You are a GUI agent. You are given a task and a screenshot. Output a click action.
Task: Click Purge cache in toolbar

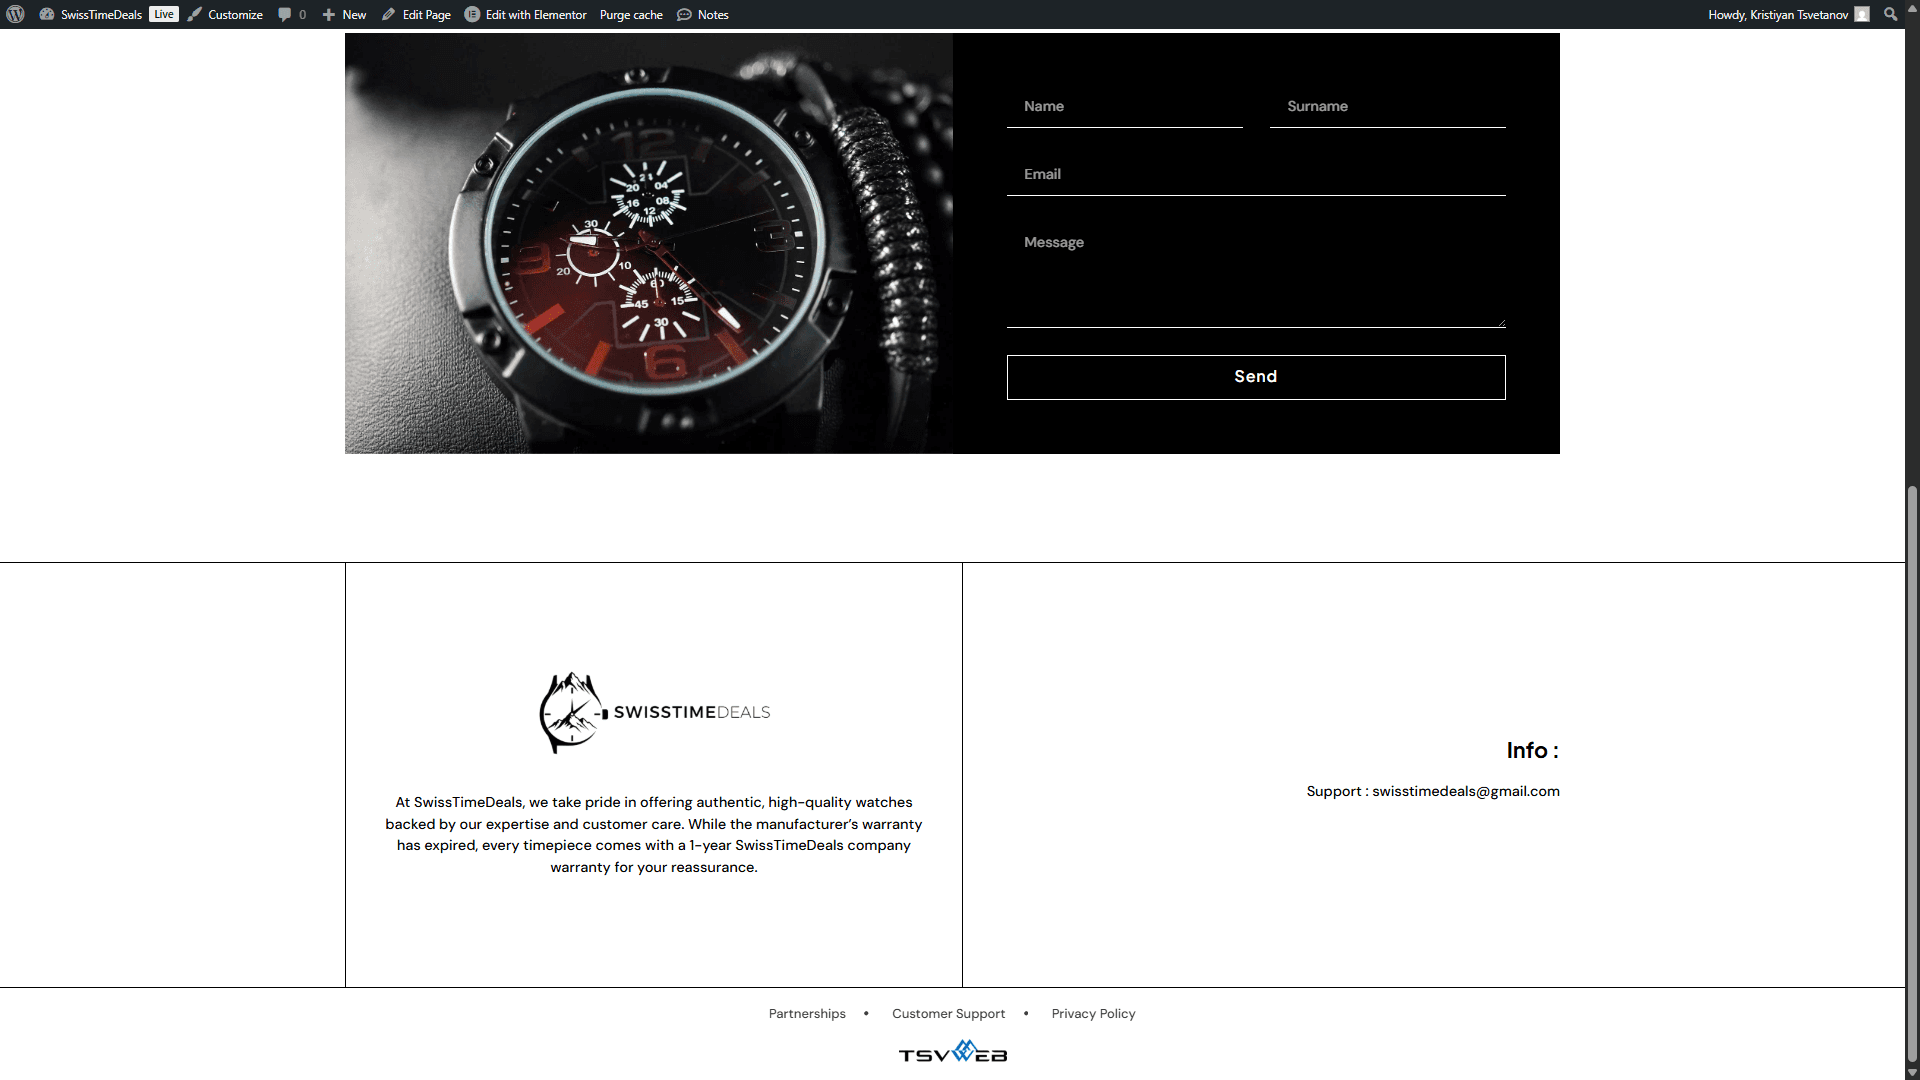[631, 14]
